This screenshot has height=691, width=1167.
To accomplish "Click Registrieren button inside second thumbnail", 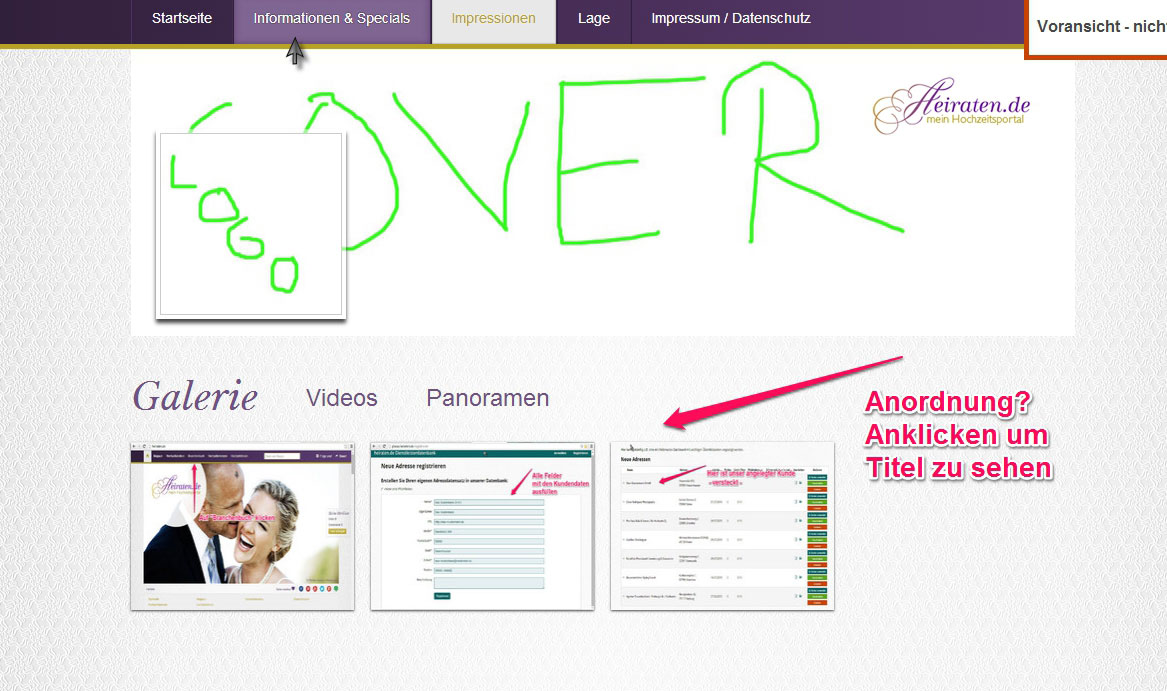I will tap(441, 595).
